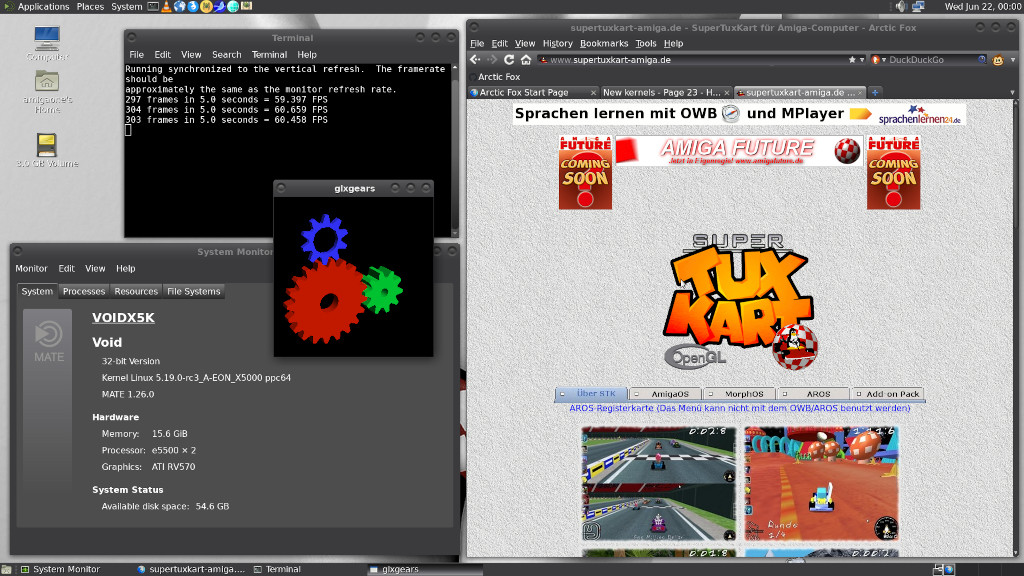The height and width of the screenshot is (576, 1024).
Task: Open the Monitor menu in System Monitor
Action: point(31,268)
